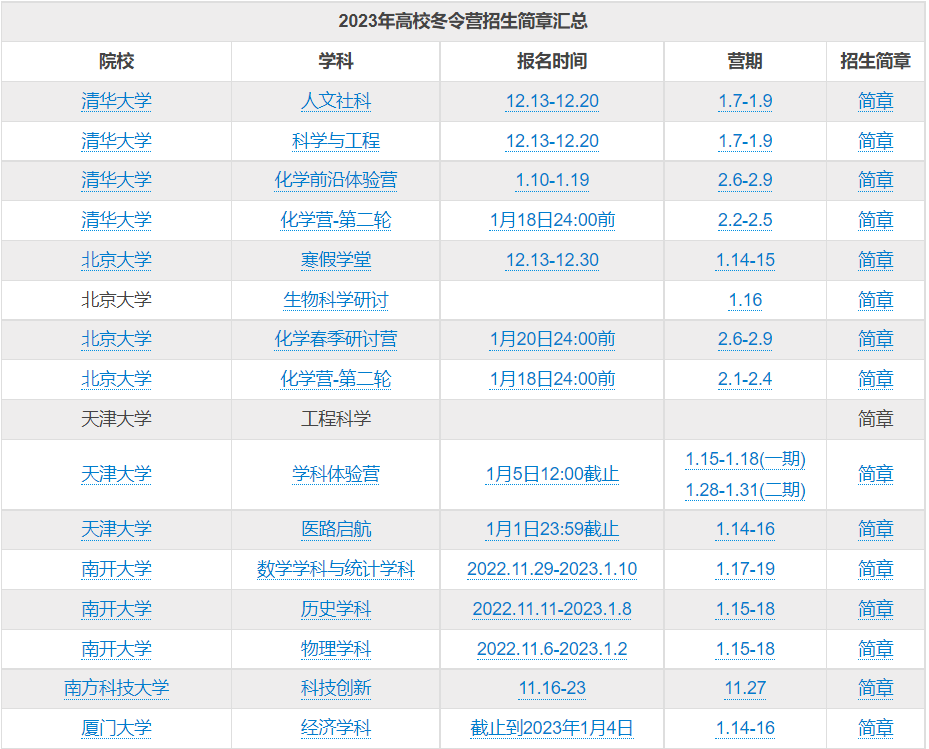The height and width of the screenshot is (749, 929).
Task: Click the 1月1日23:59截止 deadline link
Action: 552,529
